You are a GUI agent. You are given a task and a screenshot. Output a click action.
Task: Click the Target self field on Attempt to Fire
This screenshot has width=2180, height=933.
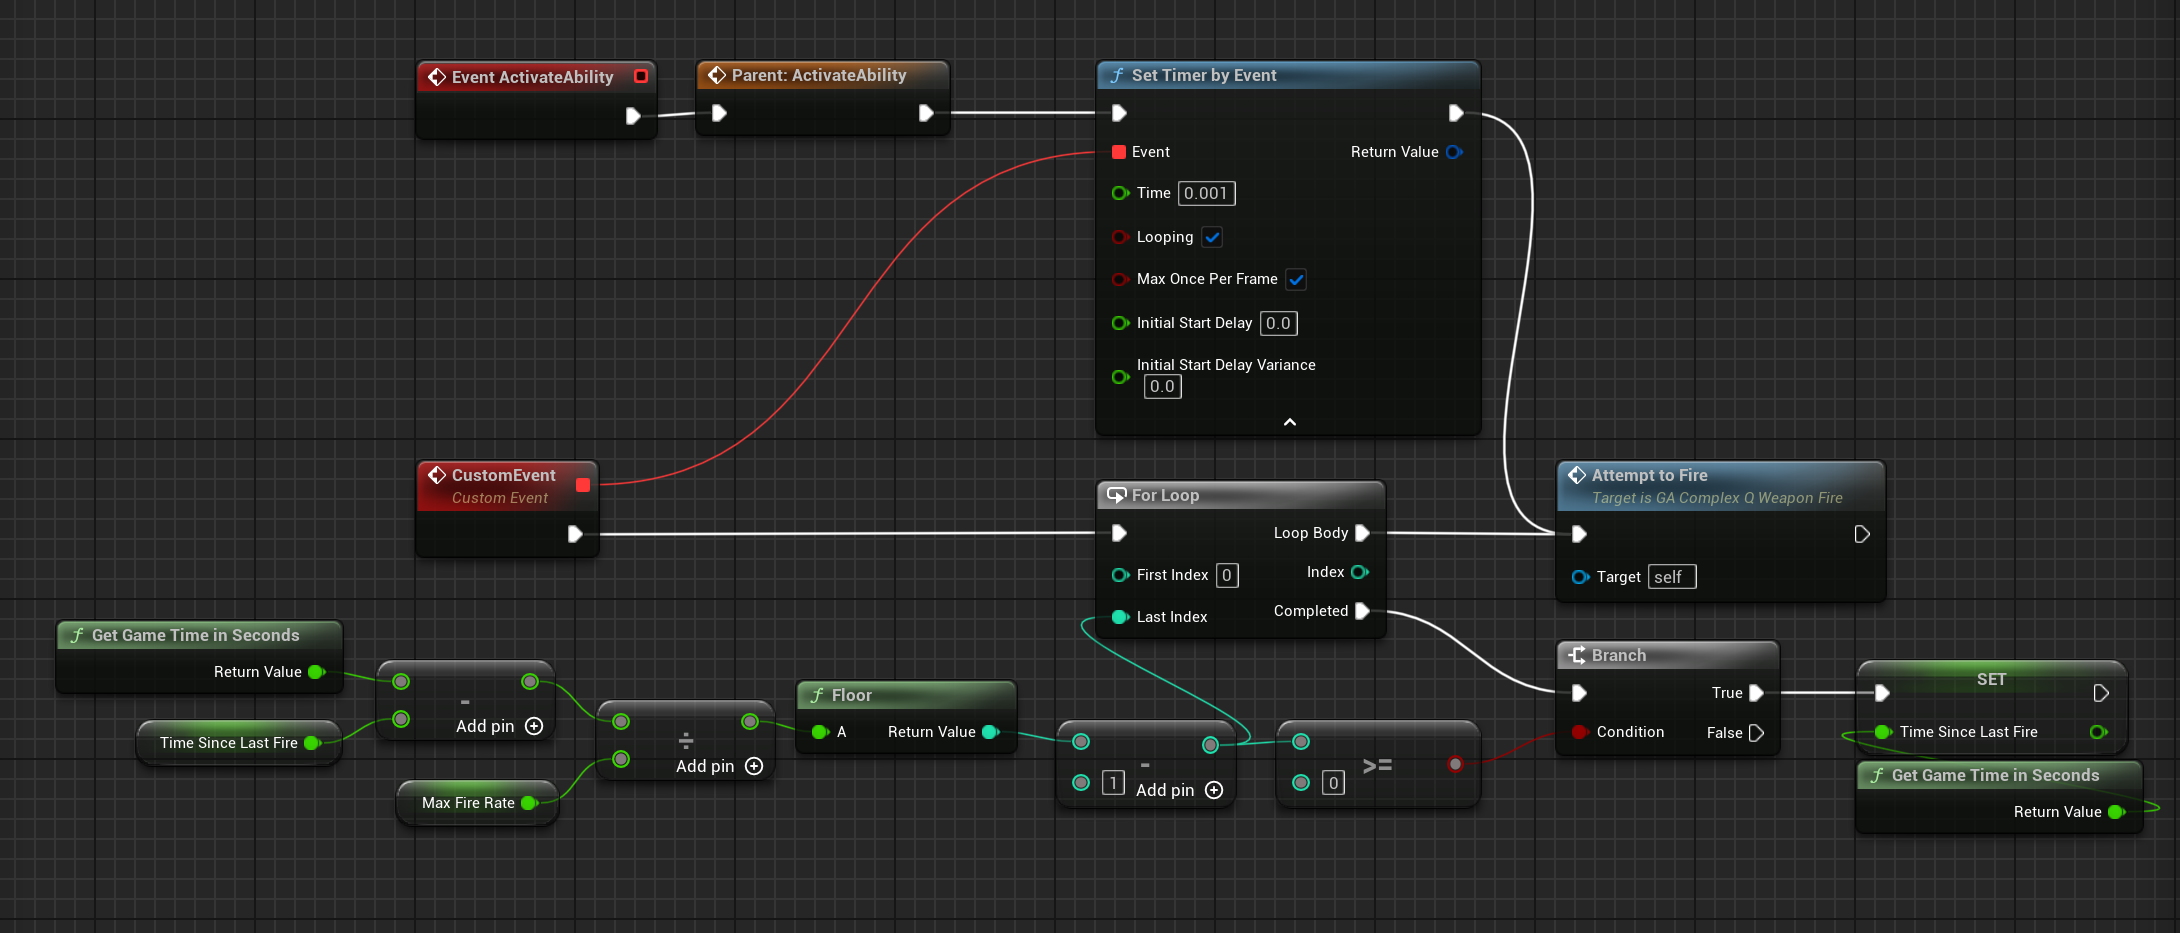click(1671, 577)
